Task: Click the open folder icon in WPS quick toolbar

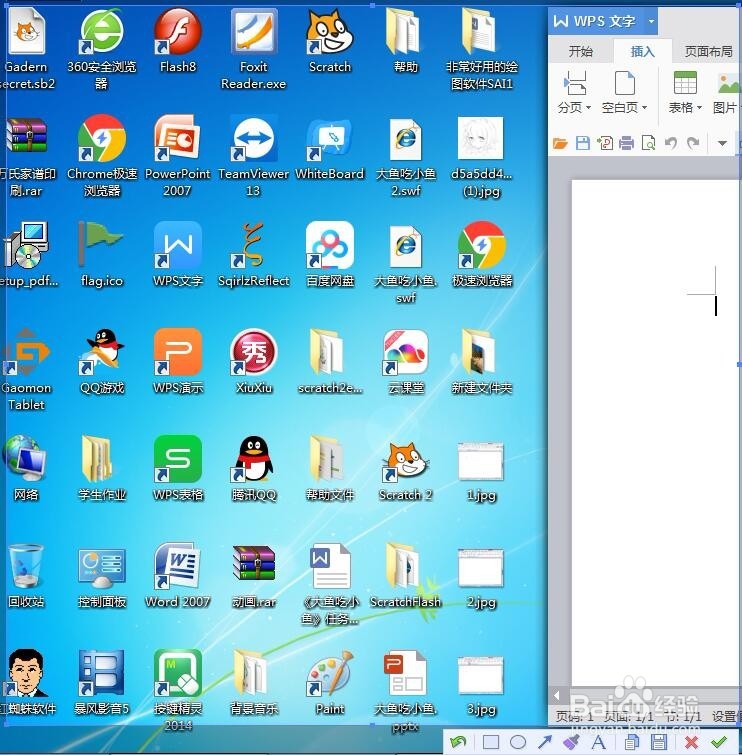Action: [x=560, y=143]
